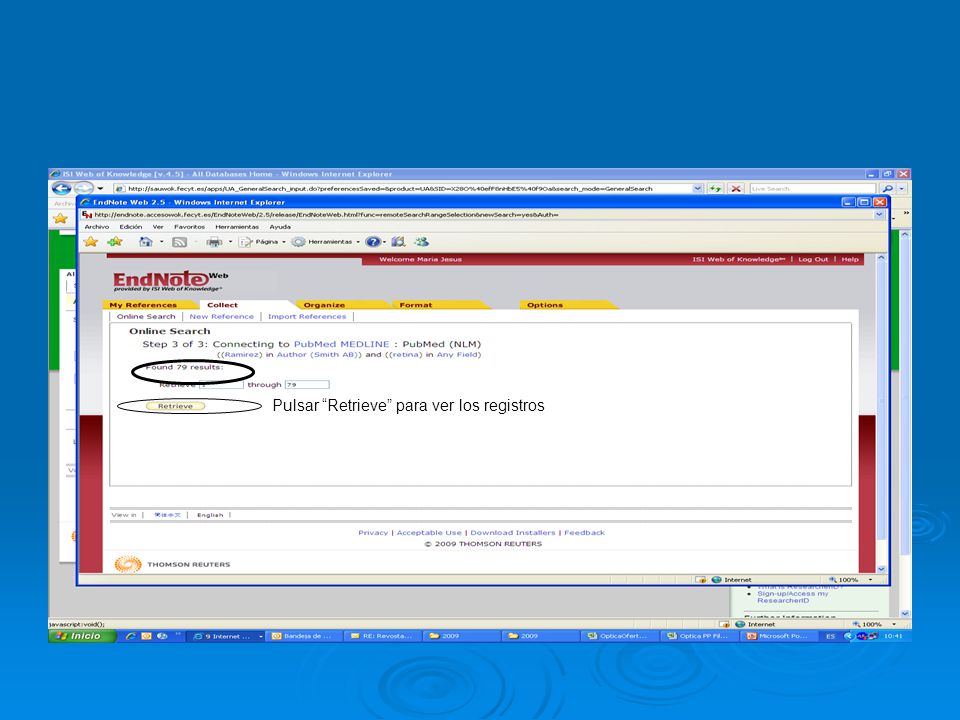Viewport: 960px width, 720px height.
Task: Click the Outlook quick launch icon in taskbar
Action: tap(146, 636)
